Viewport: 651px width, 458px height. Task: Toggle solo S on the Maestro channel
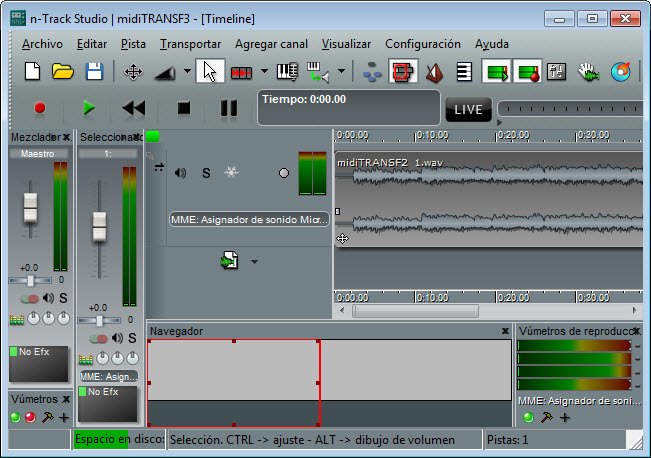pos(63,298)
